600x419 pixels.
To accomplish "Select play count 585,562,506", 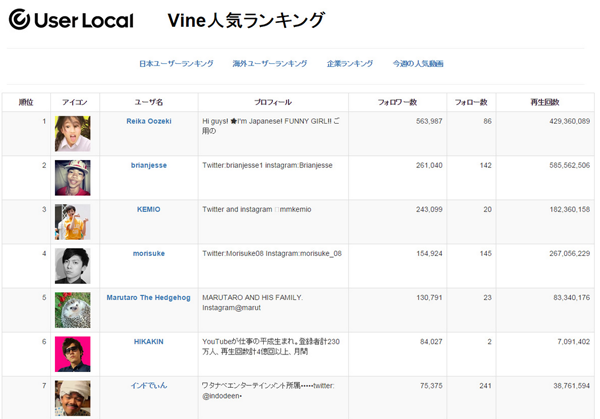I will [x=570, y=165].
